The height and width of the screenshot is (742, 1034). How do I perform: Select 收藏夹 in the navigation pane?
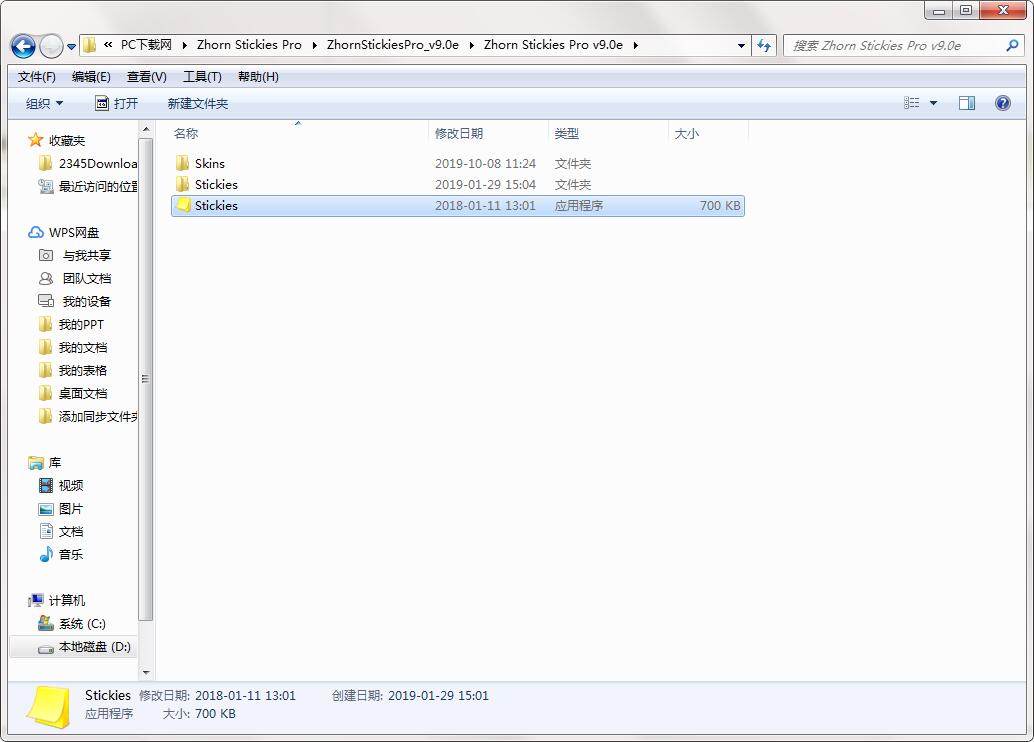[x=67, y=140]
